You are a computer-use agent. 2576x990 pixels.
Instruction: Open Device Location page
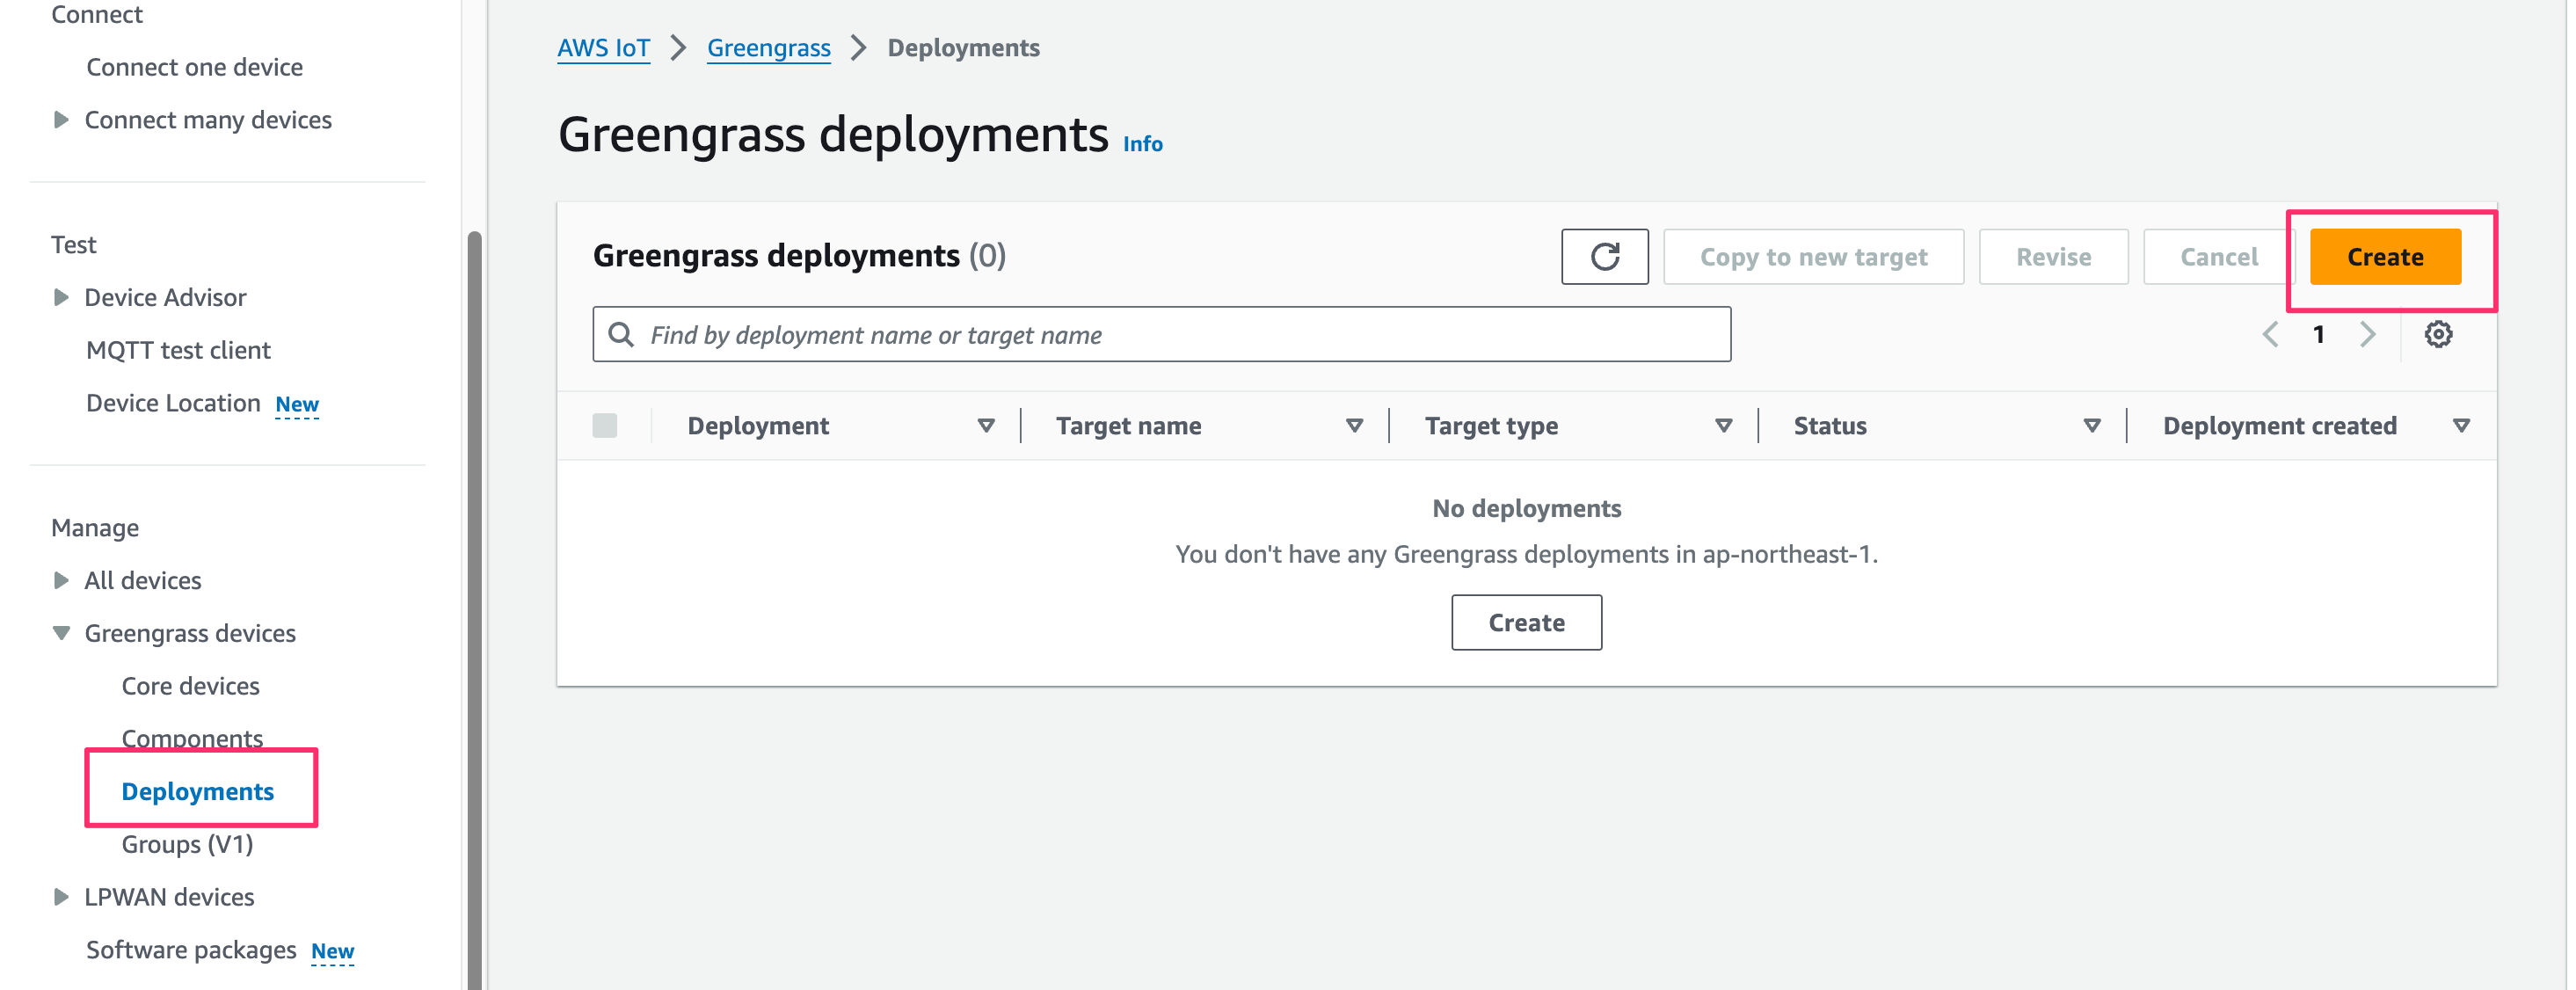pos(173,403)
